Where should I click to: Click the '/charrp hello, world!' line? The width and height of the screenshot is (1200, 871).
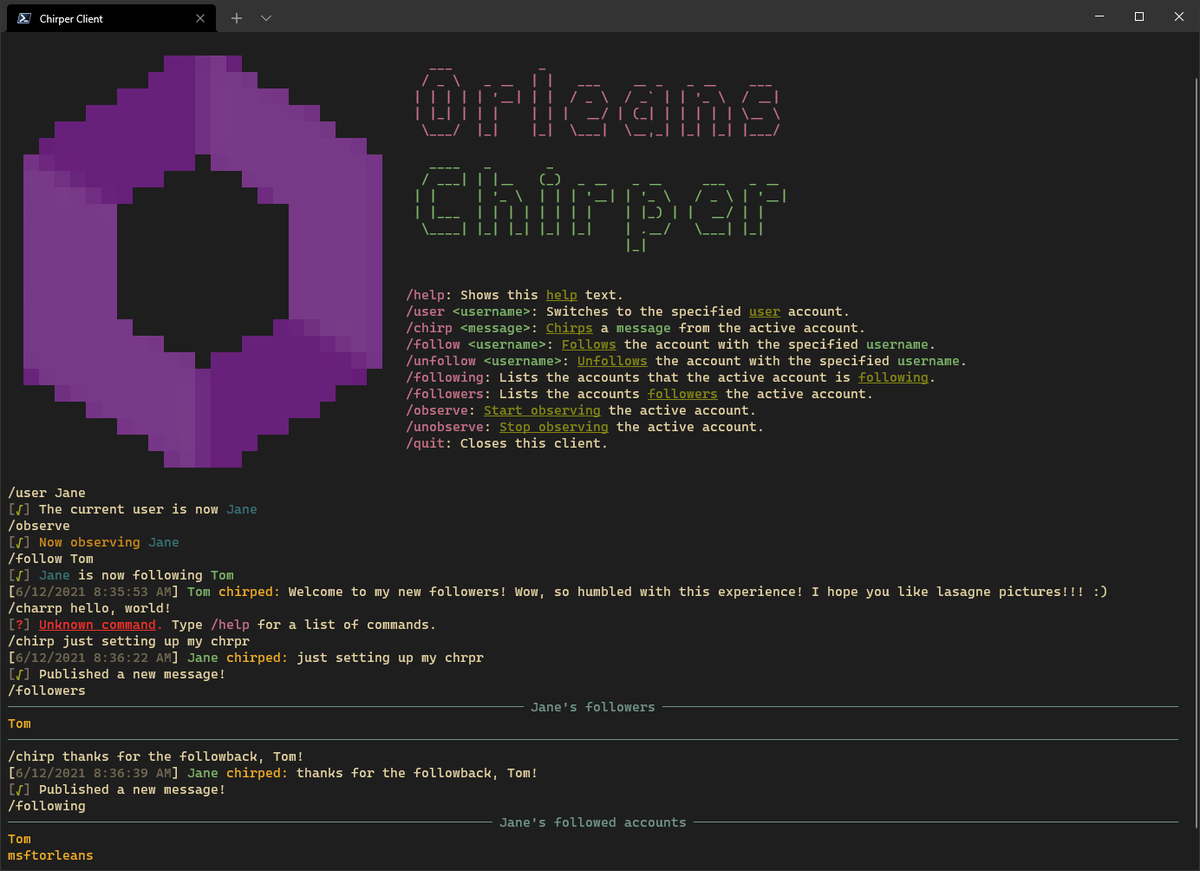(x=89, y=608)
